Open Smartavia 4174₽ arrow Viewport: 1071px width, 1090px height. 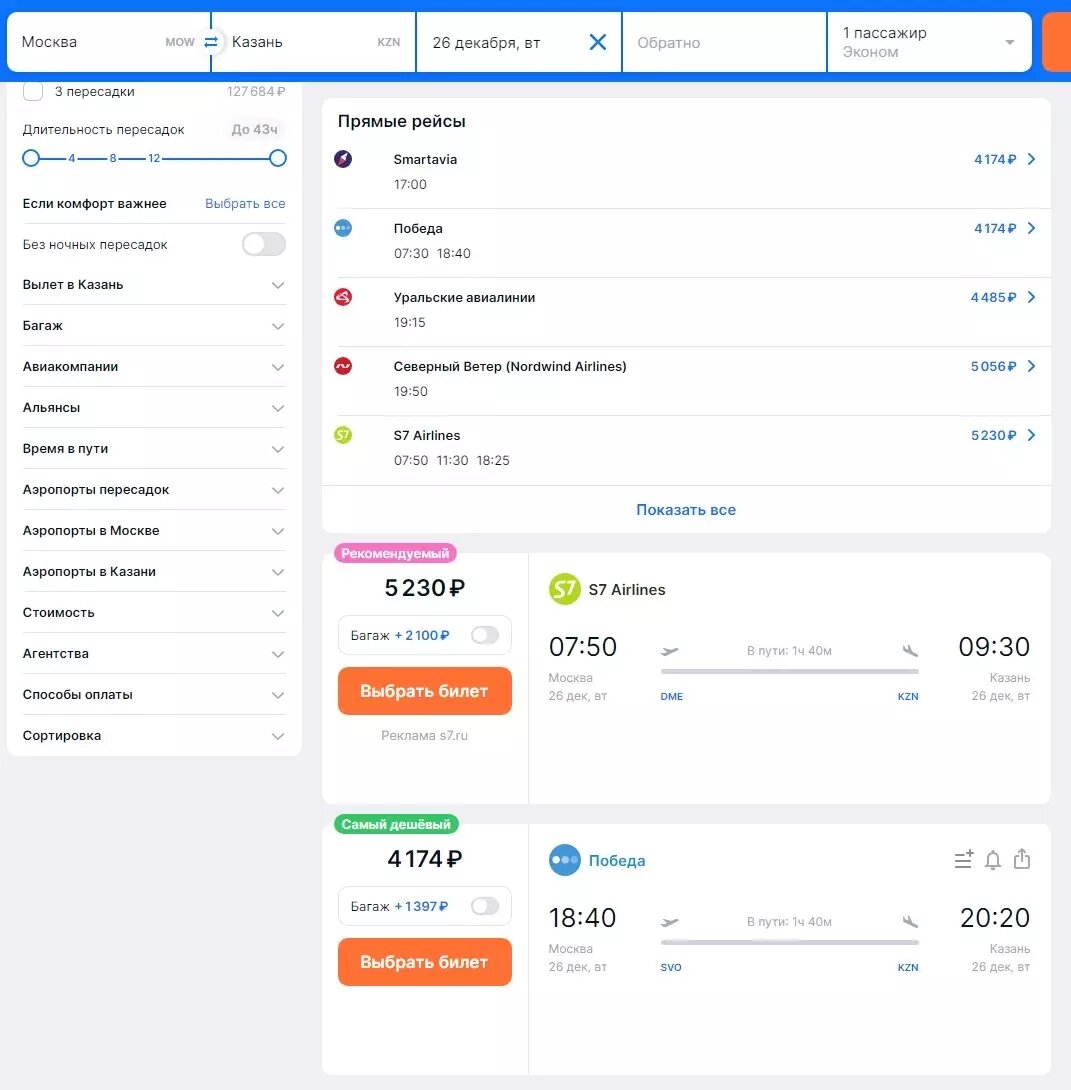1031,159
